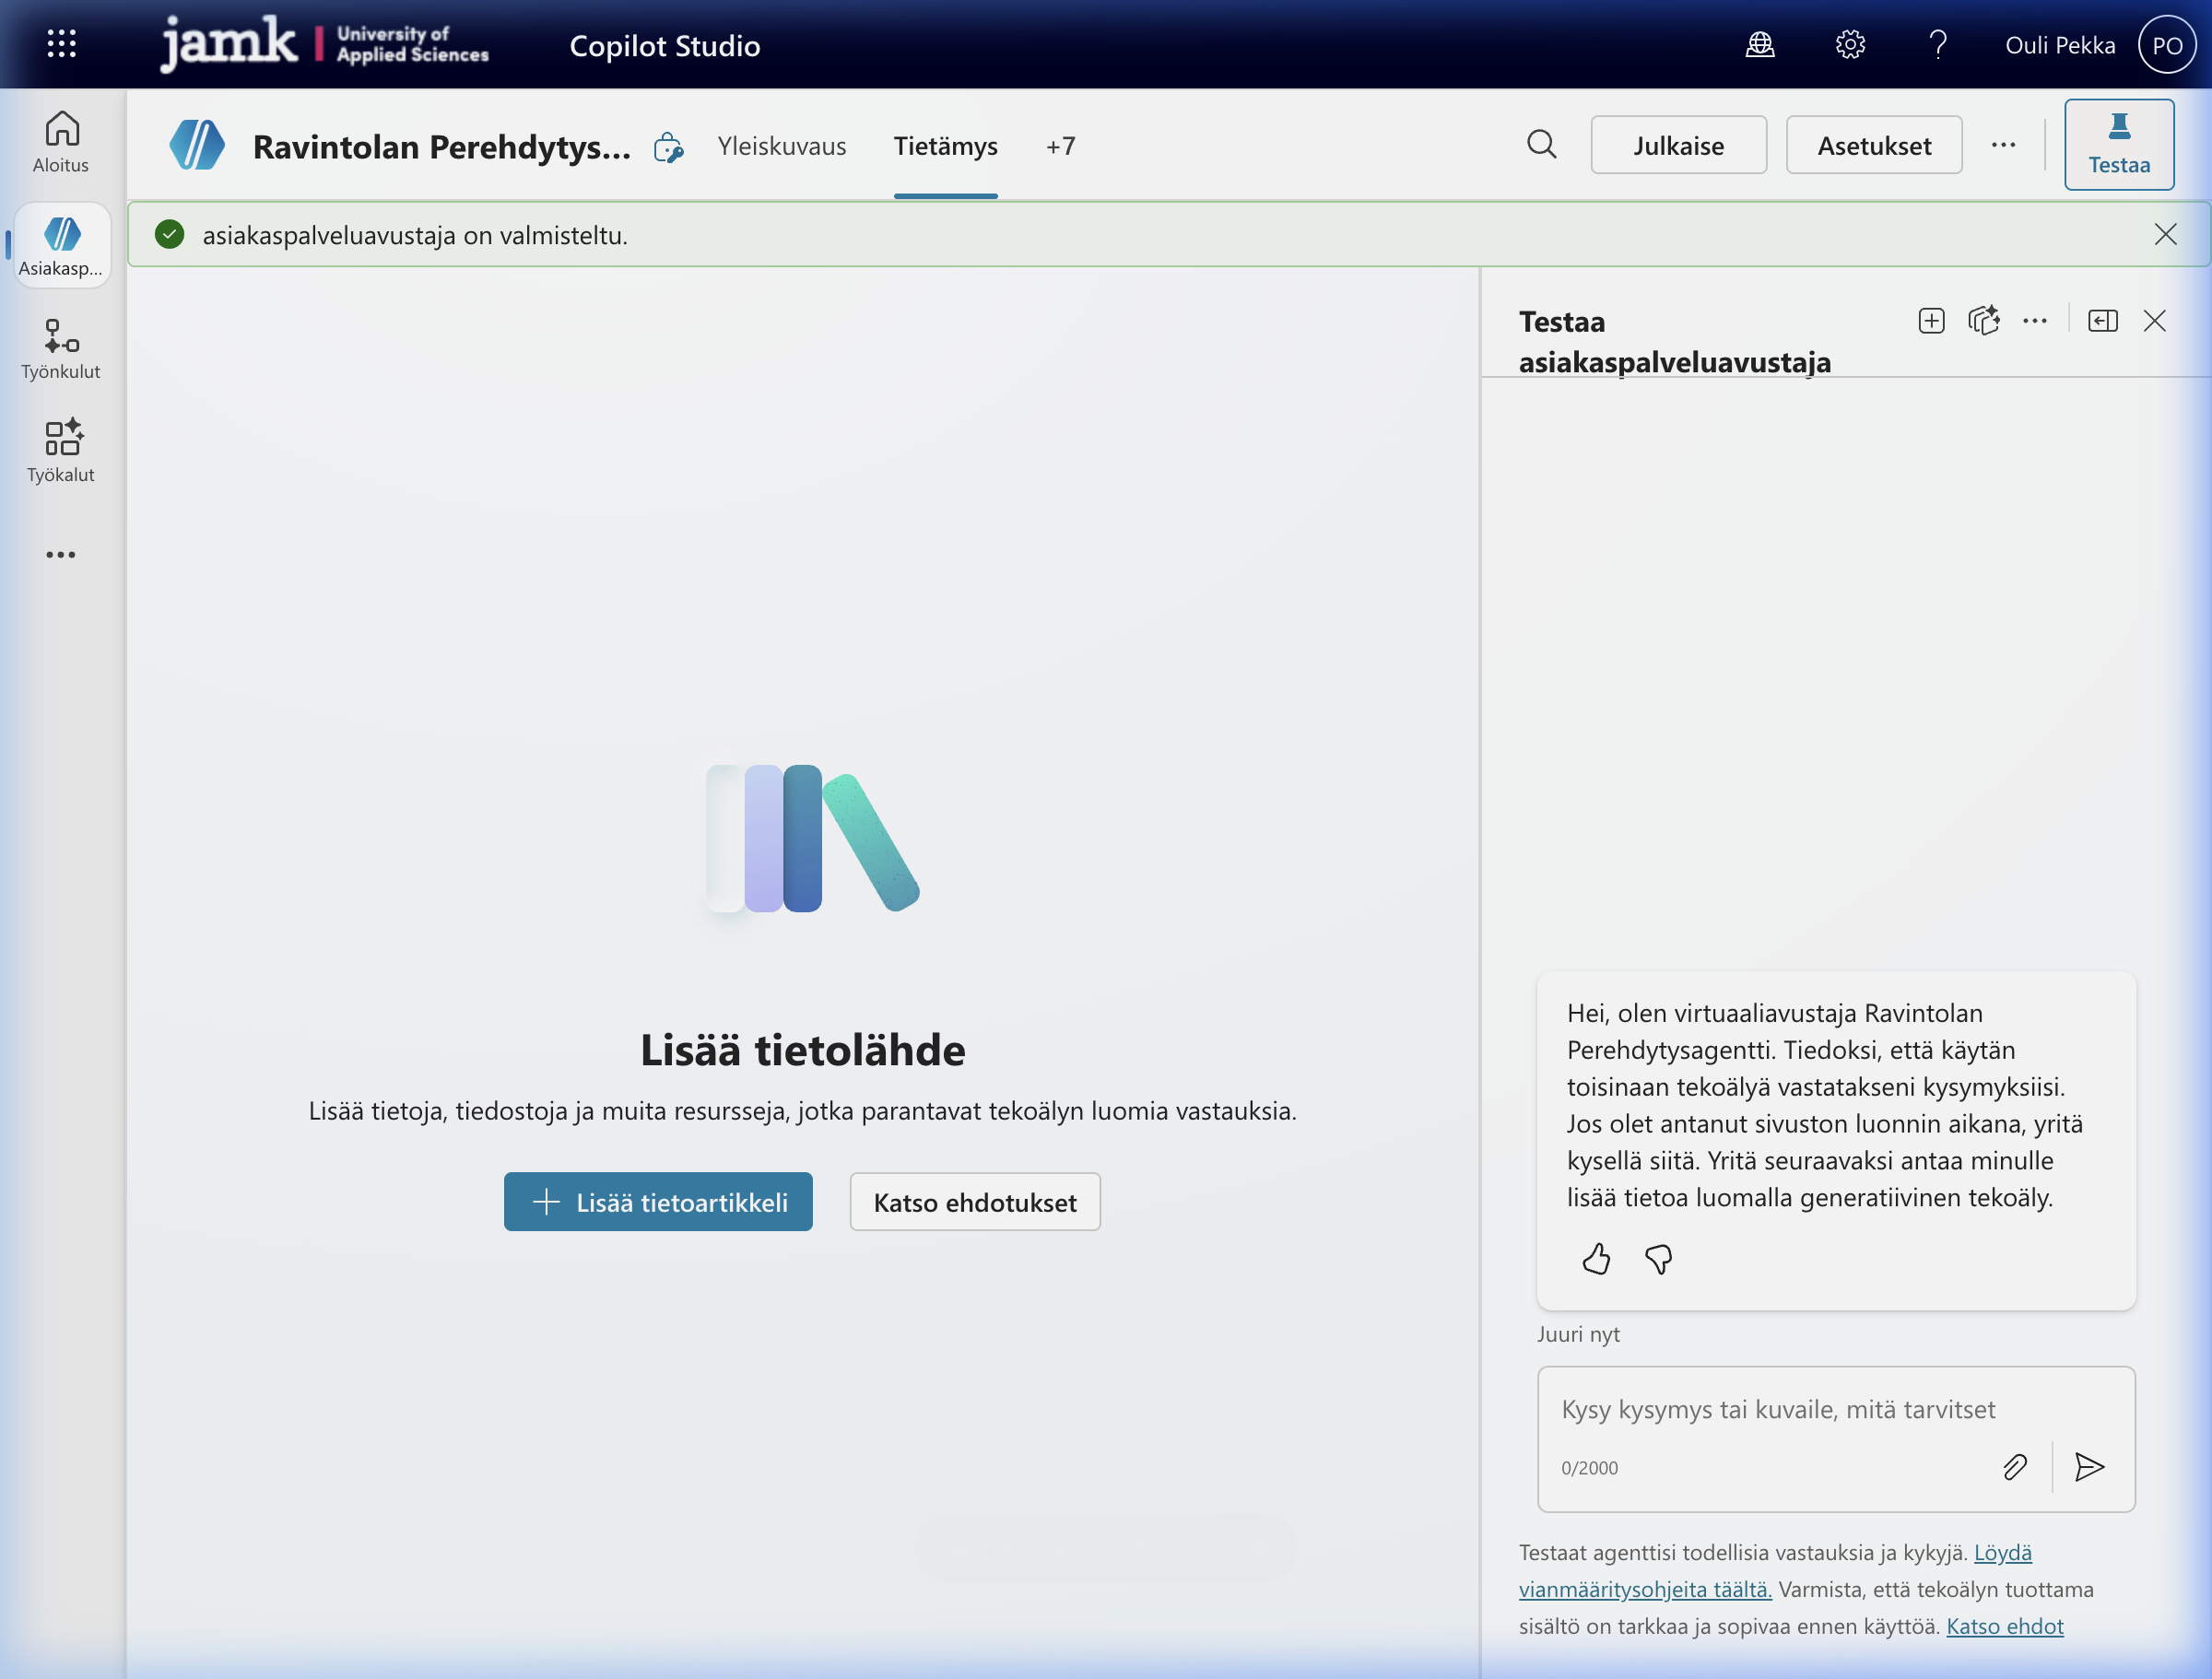Click the Katso ehdot link

point(2004,1626)
